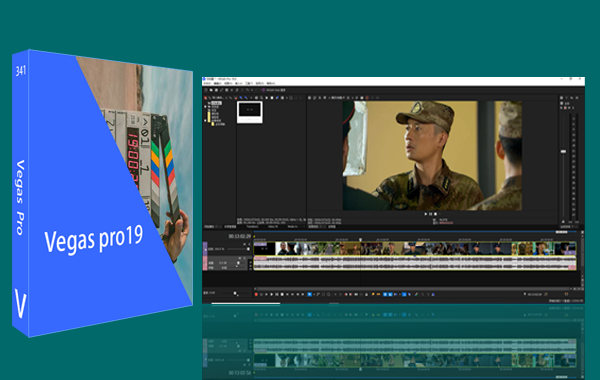600x380 pixels.
Task: Click stop icon in Project Media toolbar
Action: click(272, 98)
